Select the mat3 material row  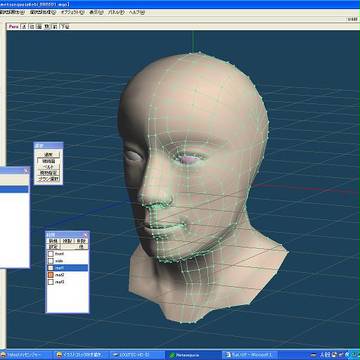click(67, 282)
